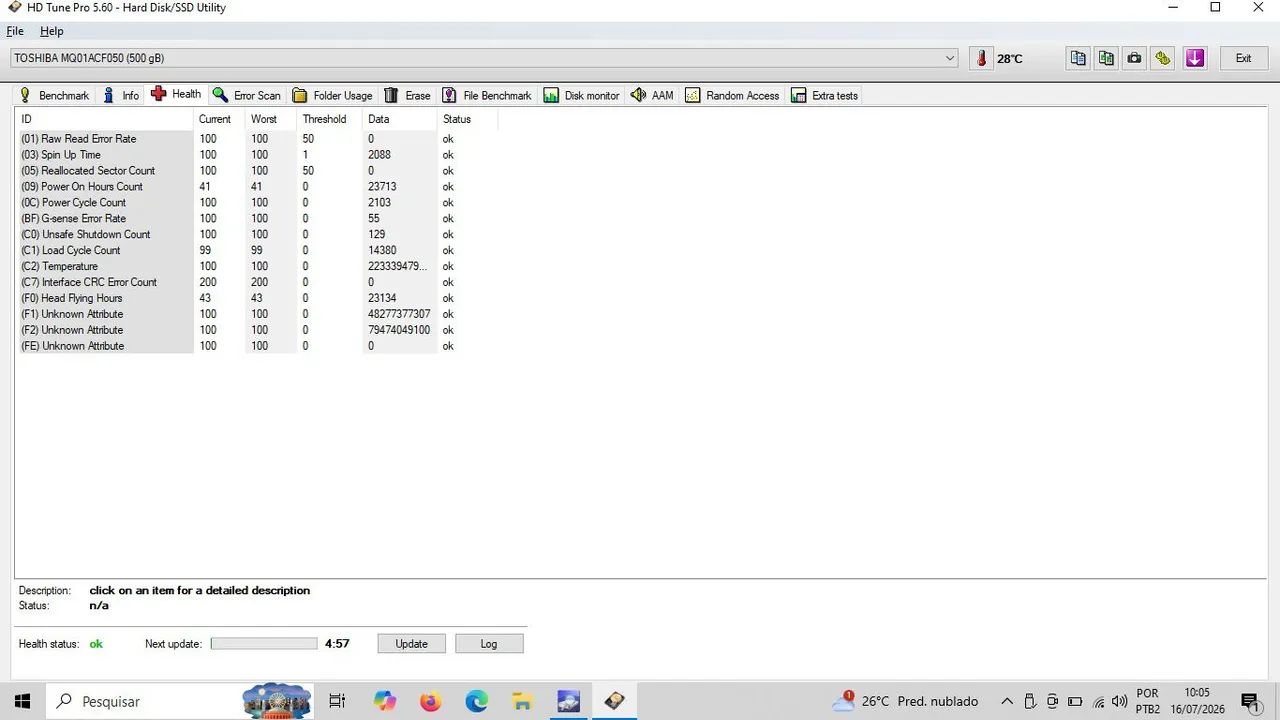Select the (C2) Temperature attribute row
Image resolution: width=1280 pixels, height=720 pixels.
click(x=257, y=267)
